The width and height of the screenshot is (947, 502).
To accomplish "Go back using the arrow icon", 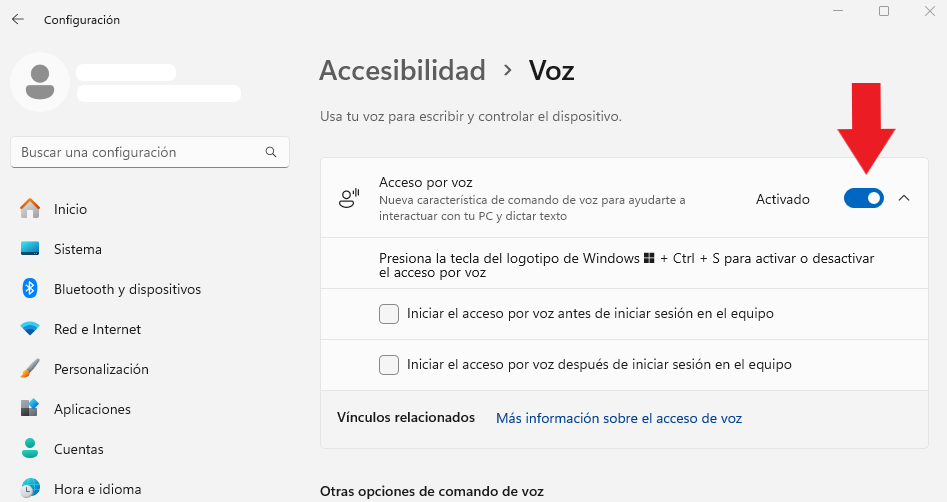I will click(x=18, y=19).
